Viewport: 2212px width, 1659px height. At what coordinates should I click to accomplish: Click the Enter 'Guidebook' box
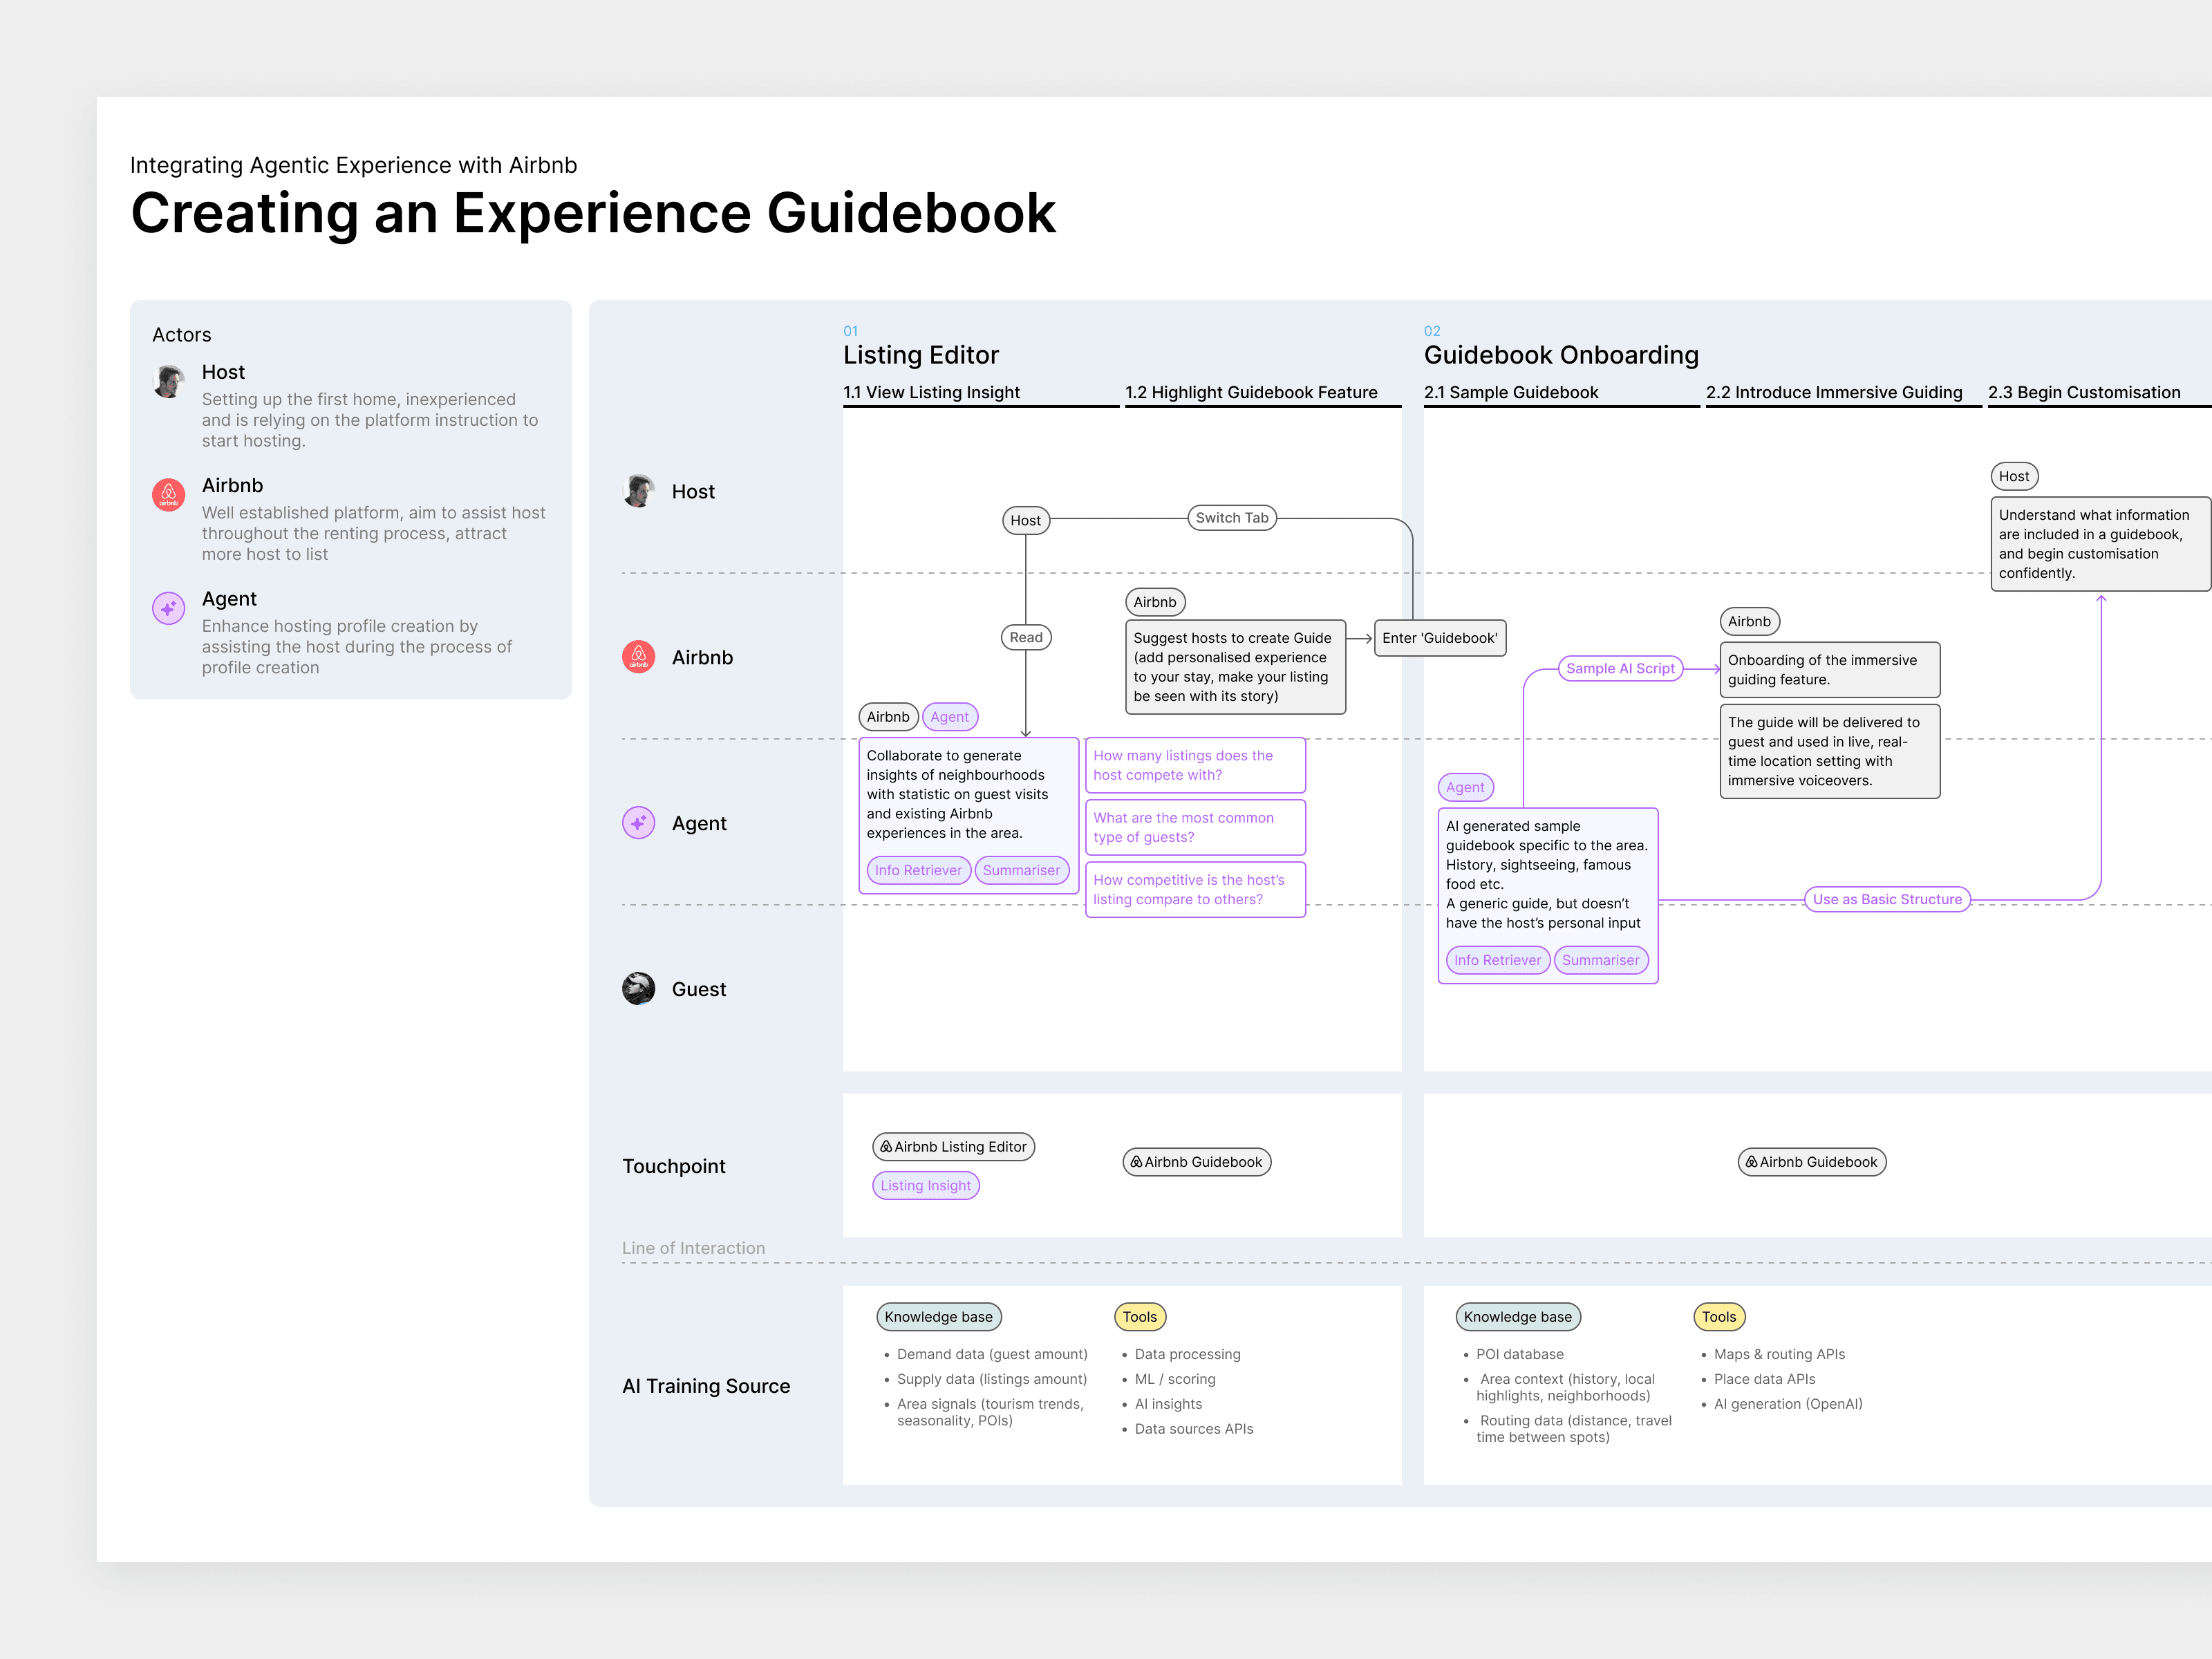pos(1439,638)
